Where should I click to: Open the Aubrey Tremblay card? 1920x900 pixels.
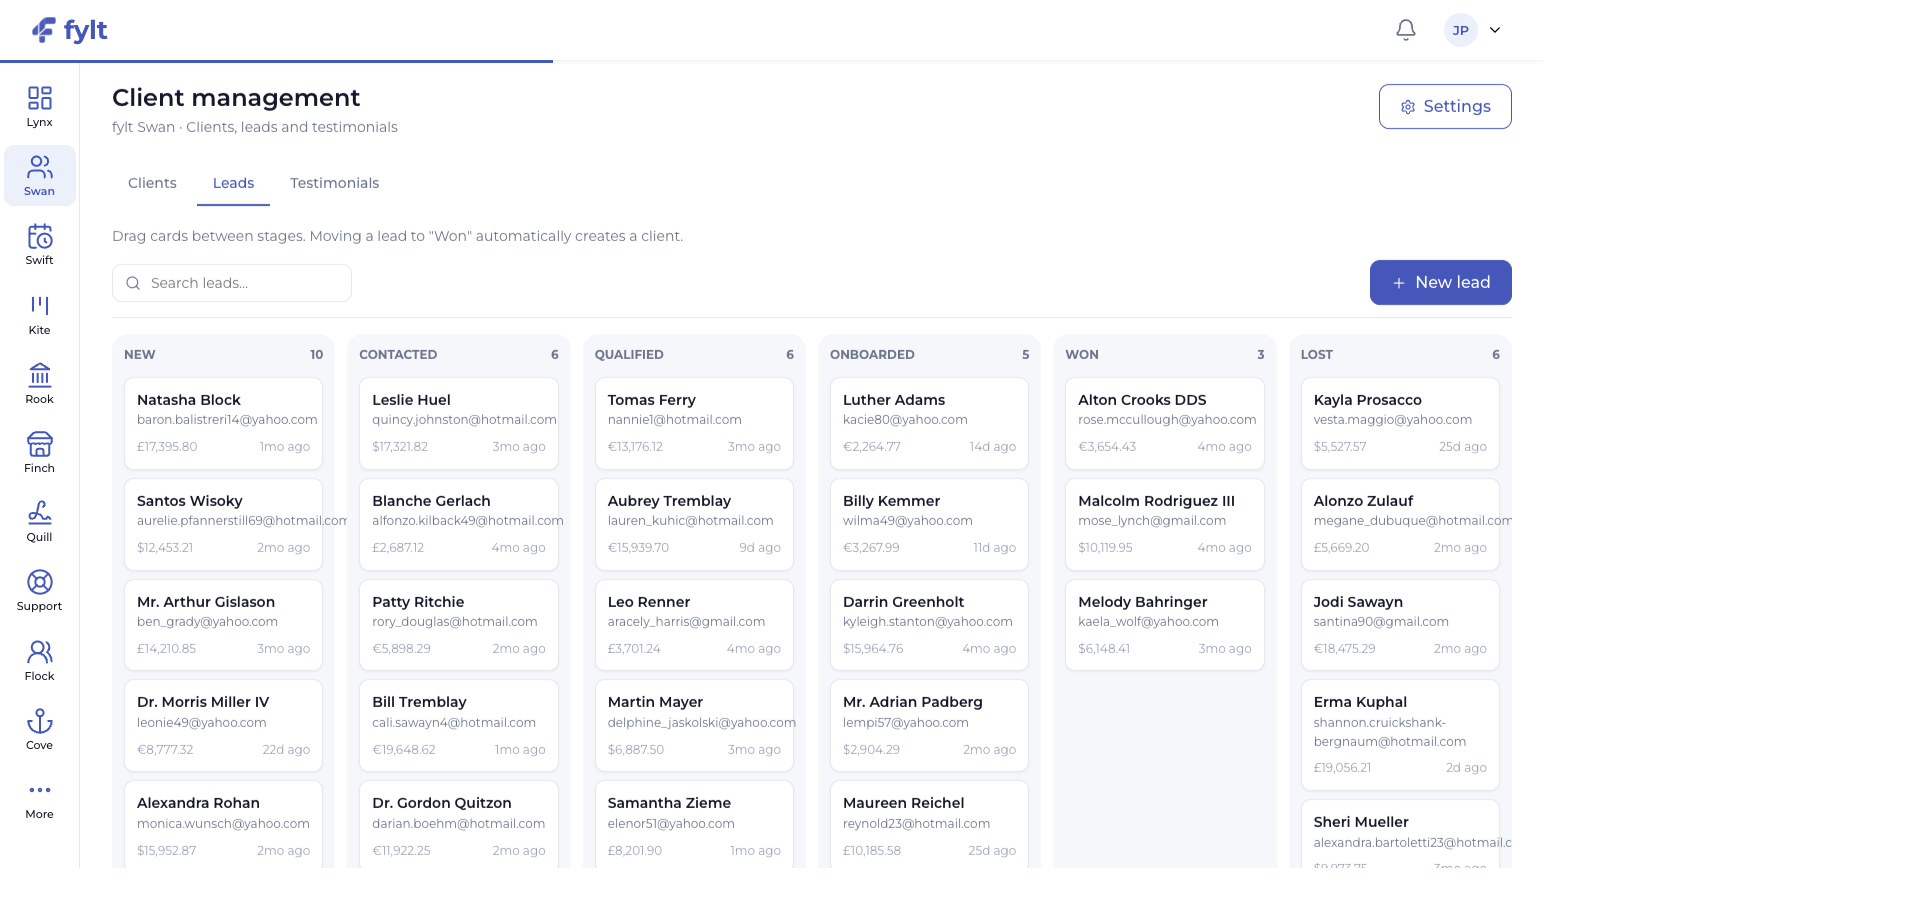694,524
